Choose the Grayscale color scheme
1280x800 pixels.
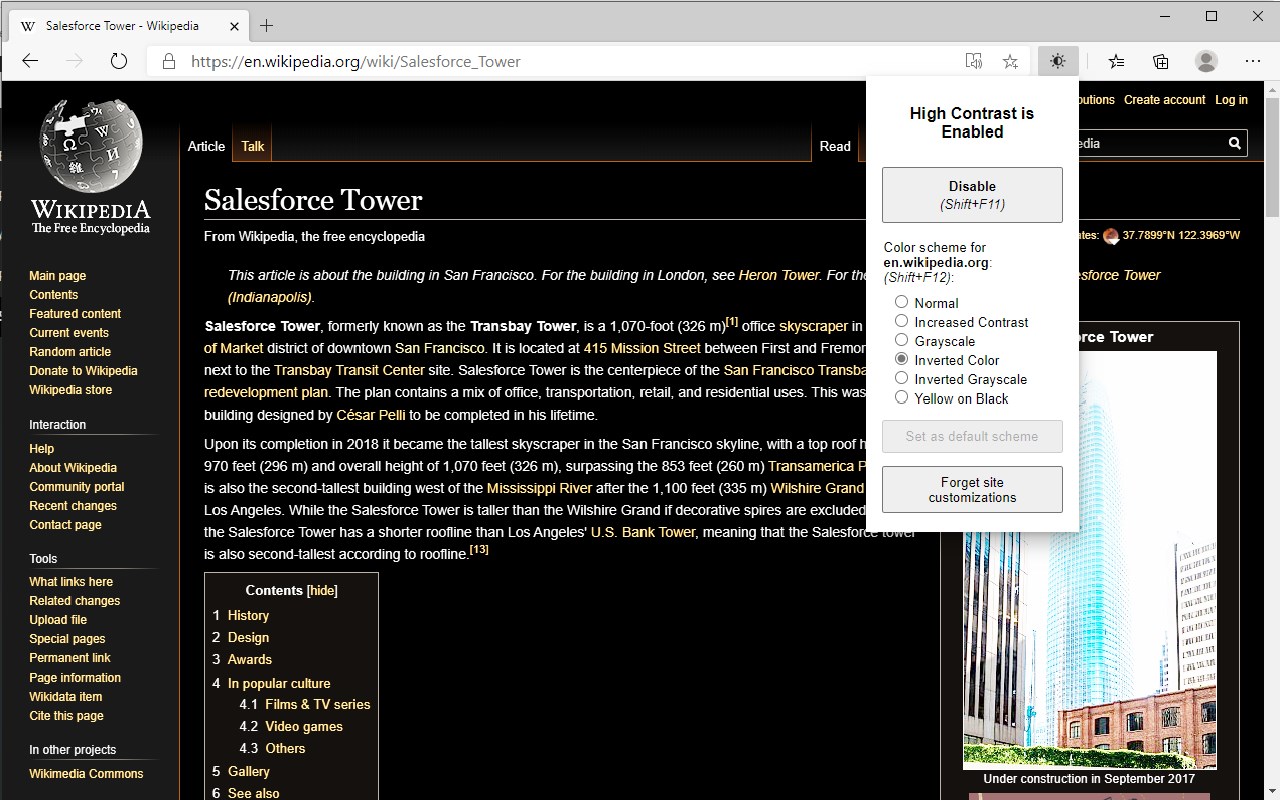click(x=901, y=340)
